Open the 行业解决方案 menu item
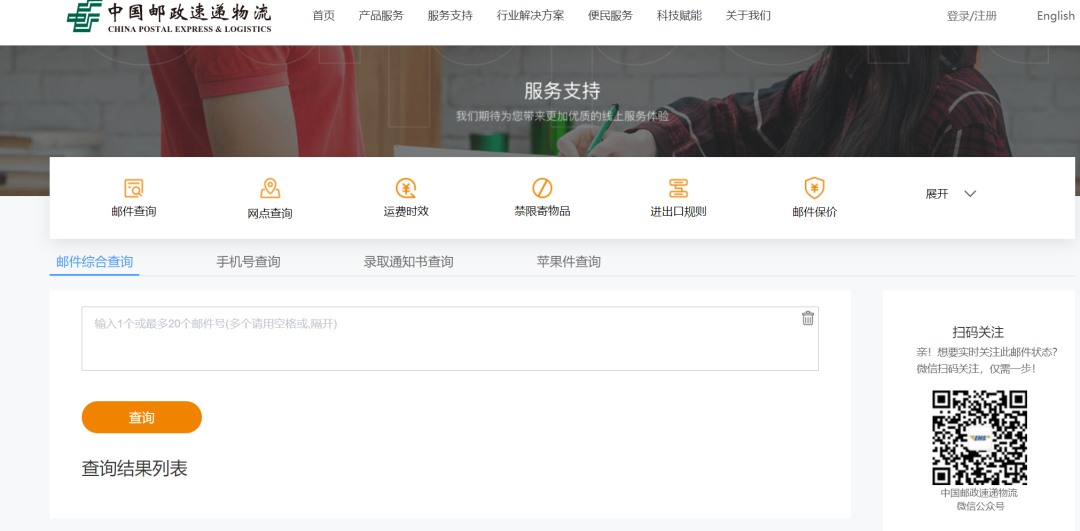Viewport: 1080px width, 531px height. [530, 16]
